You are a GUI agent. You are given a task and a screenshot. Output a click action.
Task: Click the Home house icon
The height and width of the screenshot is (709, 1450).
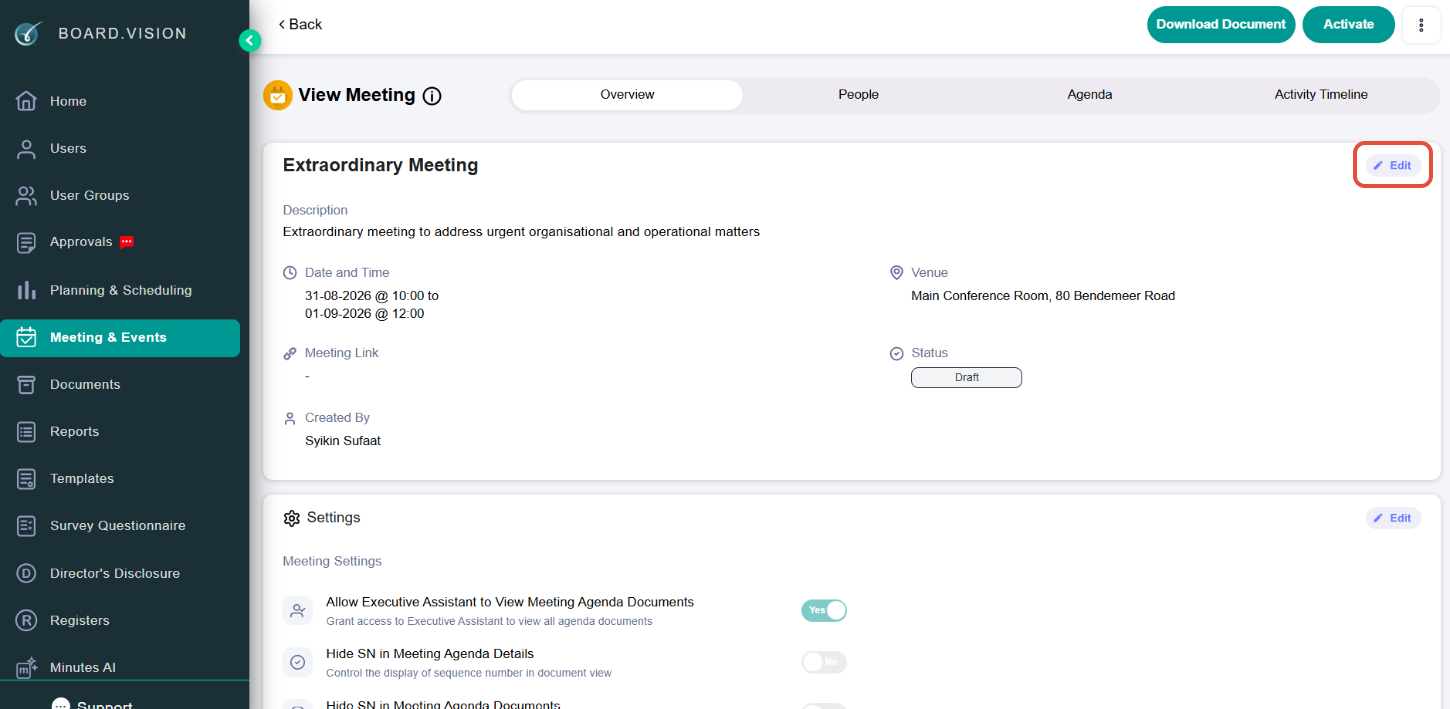27,101
